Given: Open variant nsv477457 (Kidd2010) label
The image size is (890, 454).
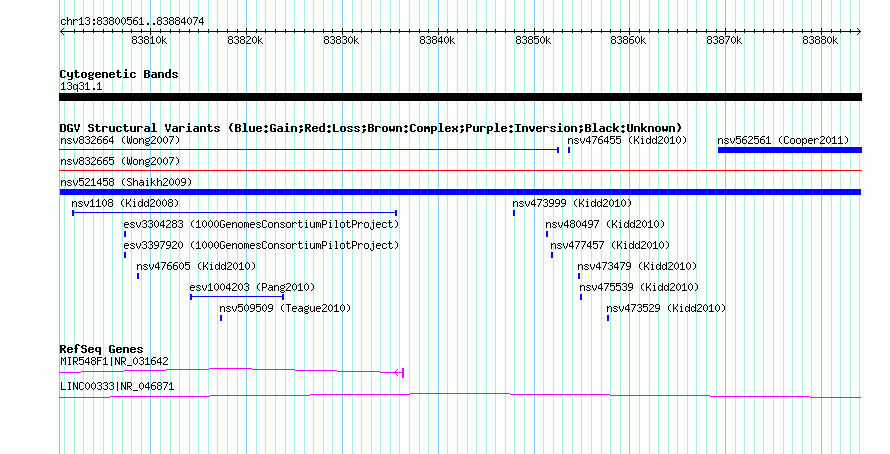Looking at the screenshot, I should point(610,245).
